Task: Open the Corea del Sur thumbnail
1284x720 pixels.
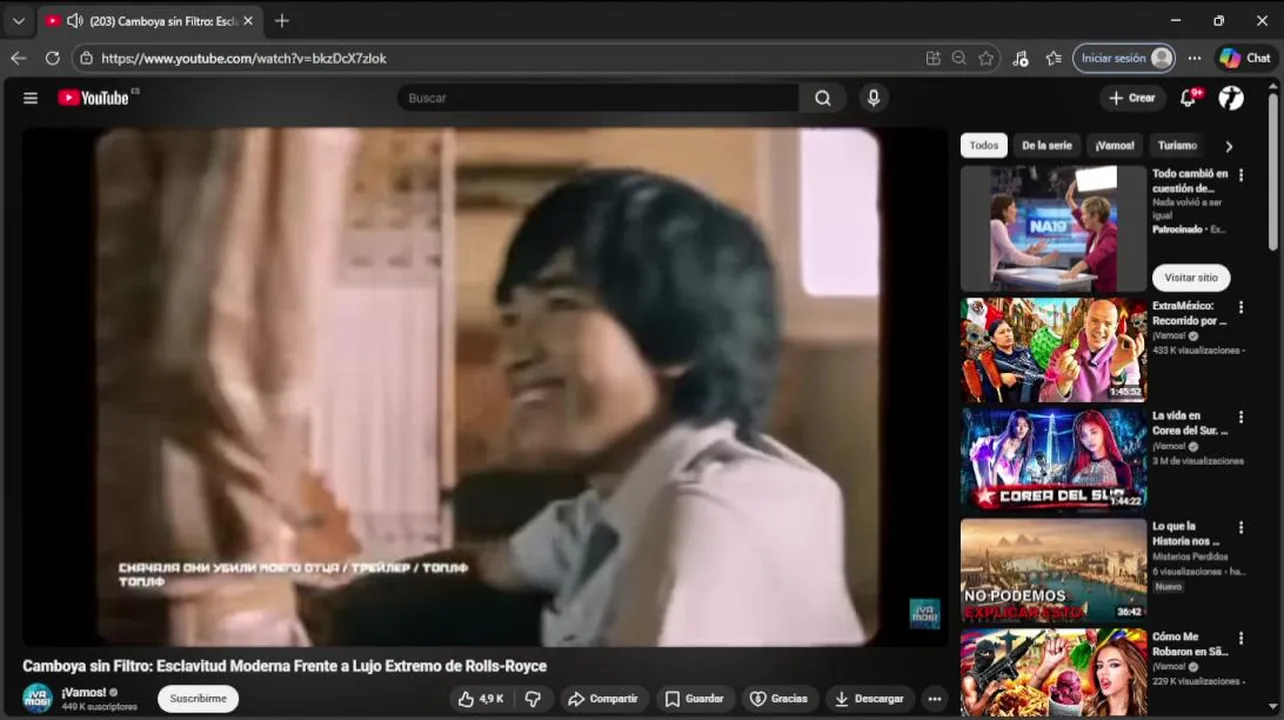Action: tap(1054, 460)
